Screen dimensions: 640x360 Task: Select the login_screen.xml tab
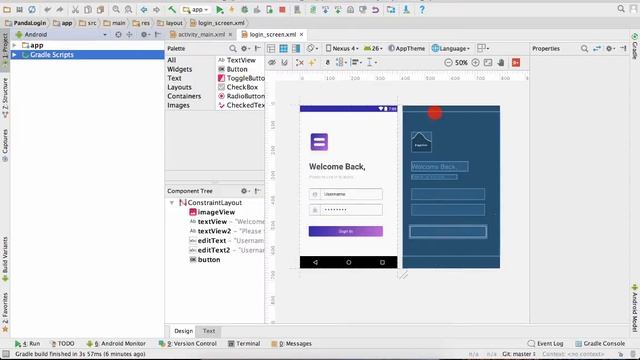tap(273, 35)
